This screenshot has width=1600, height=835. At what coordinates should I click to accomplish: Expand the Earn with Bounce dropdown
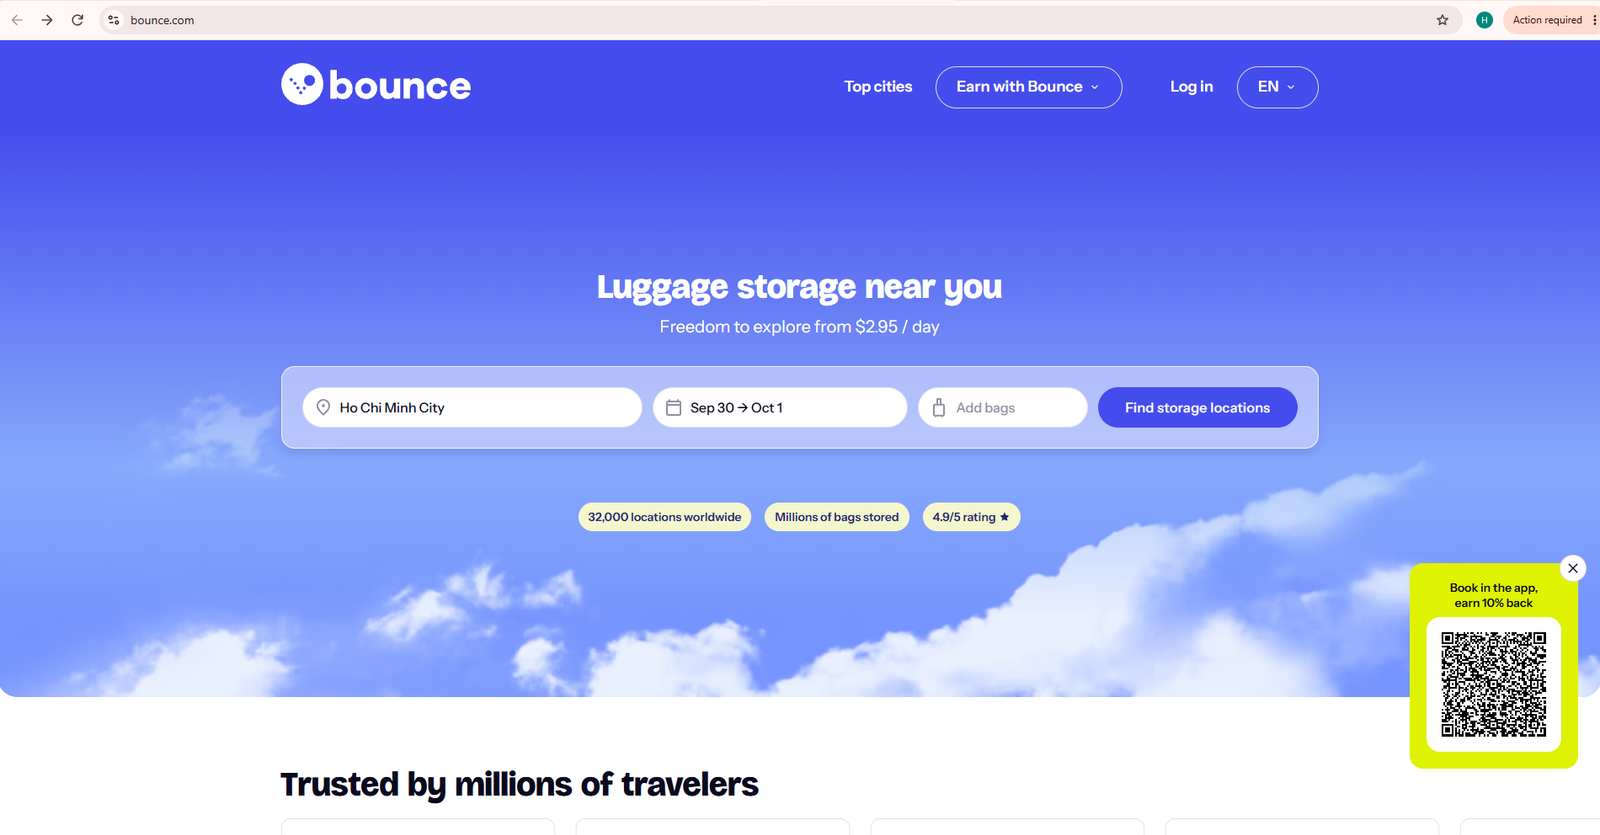coord(1029,87)
